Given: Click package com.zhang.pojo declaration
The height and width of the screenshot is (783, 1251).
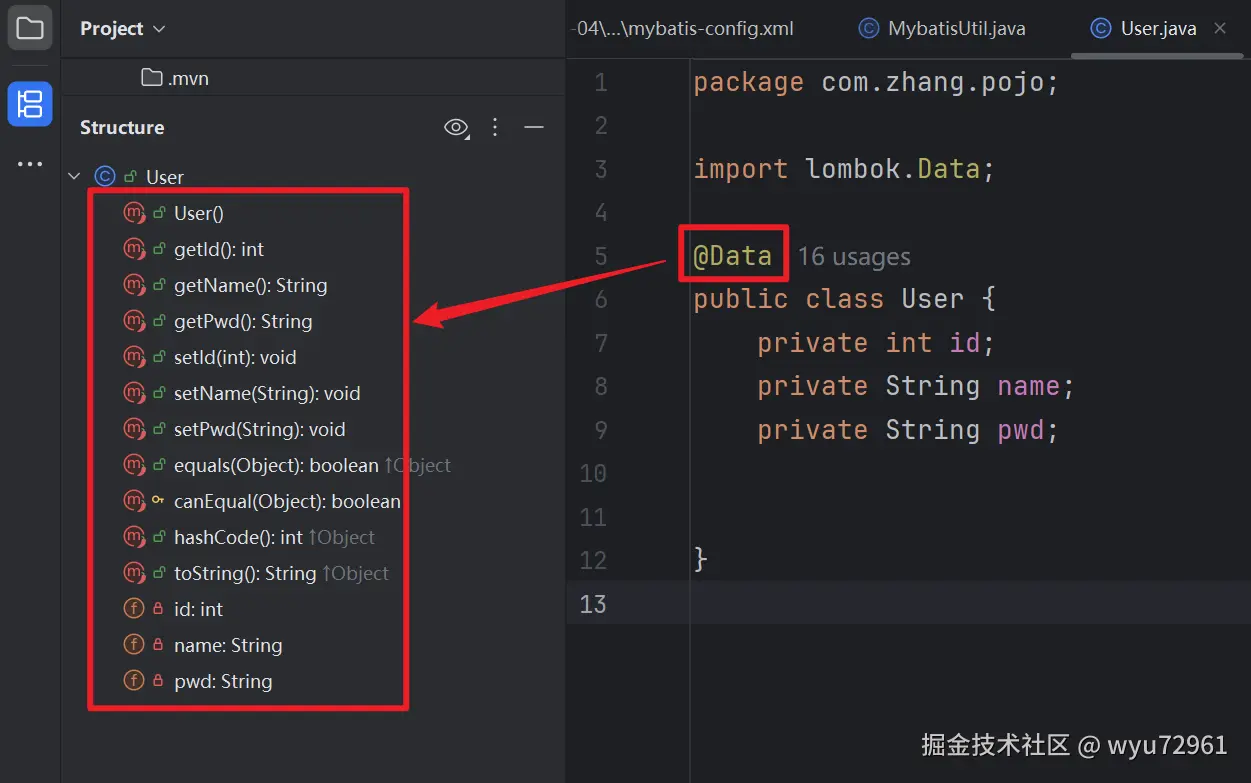Looking at the screenshot, I should click(x=876, y=82).
